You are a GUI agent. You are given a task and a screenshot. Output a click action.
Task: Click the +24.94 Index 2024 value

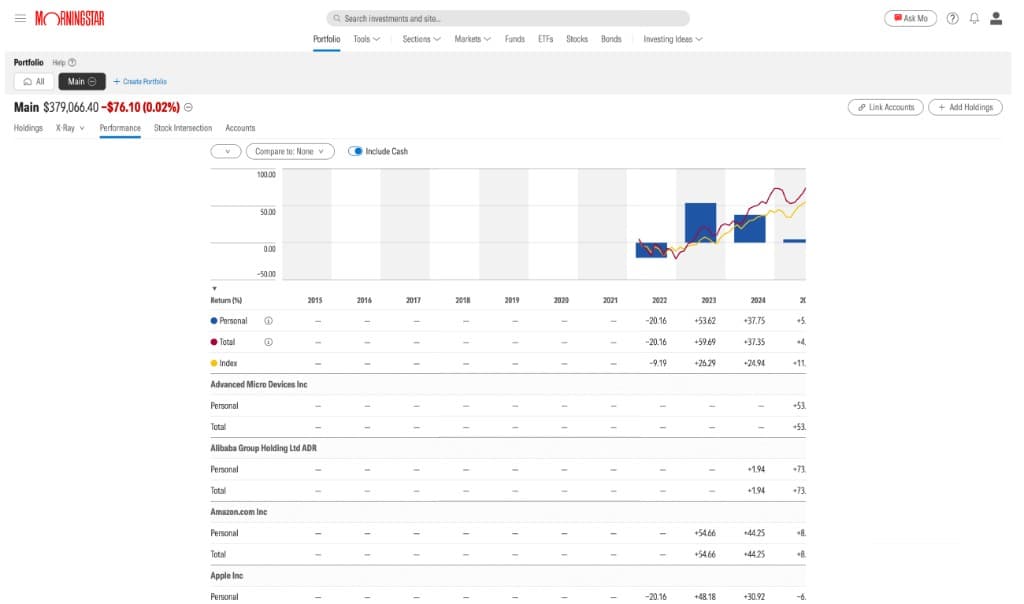(754, 363)
